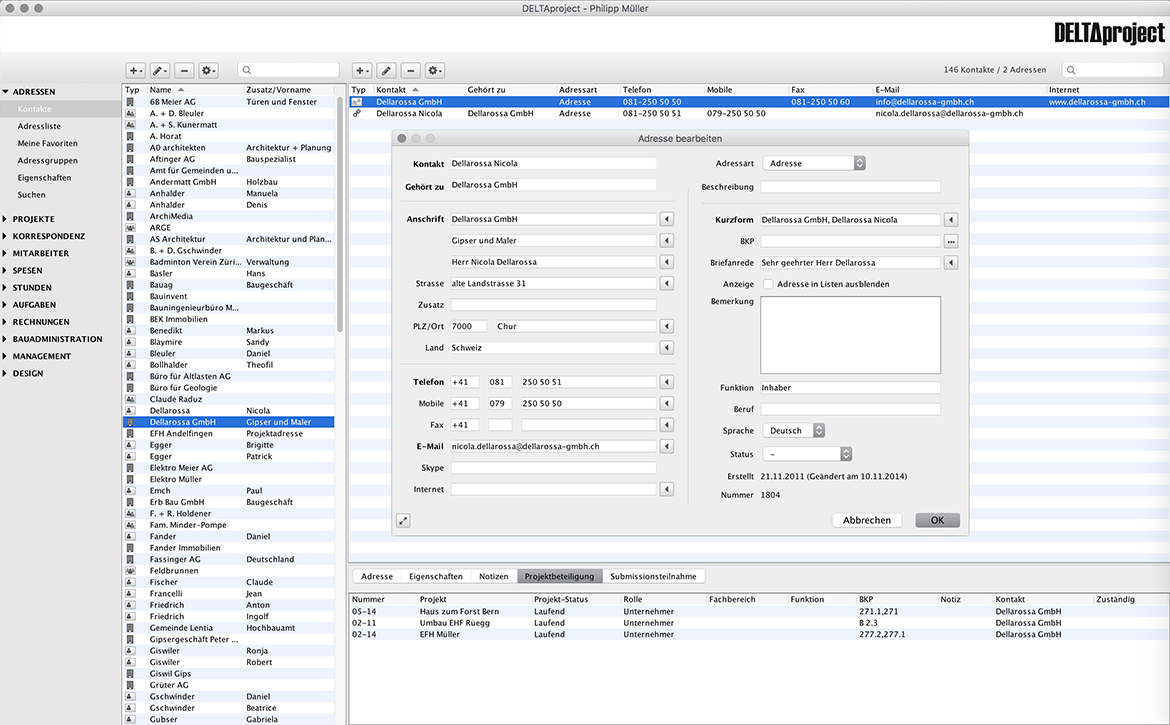This screenshot has height=725, width=1170.
Task: Open the gear menu above the address table
Action: point(435,70)
